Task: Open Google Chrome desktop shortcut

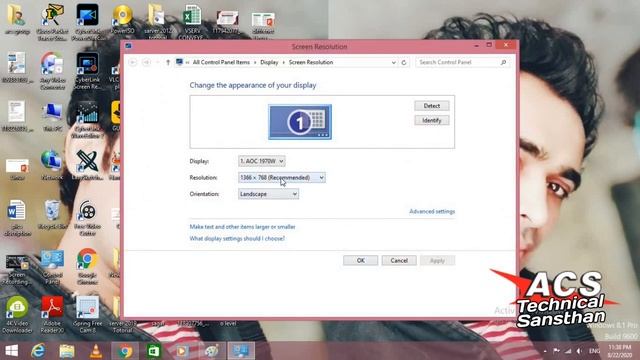Action: click(x=87, y=266)
